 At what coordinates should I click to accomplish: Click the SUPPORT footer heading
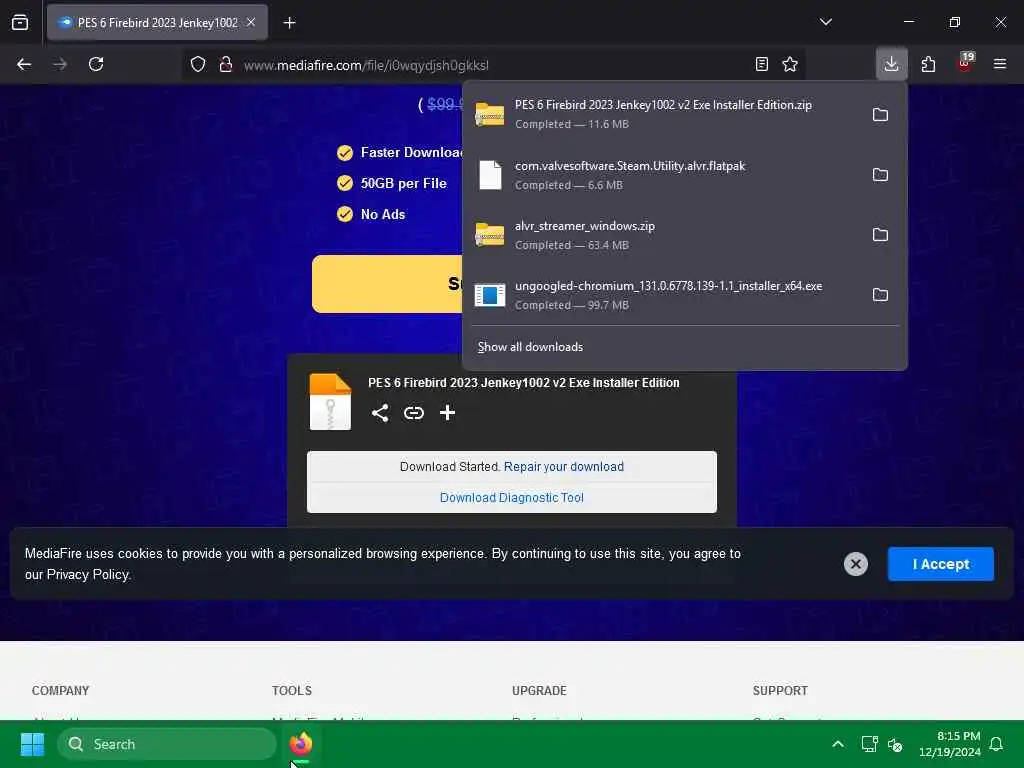[x=780, y=690]
